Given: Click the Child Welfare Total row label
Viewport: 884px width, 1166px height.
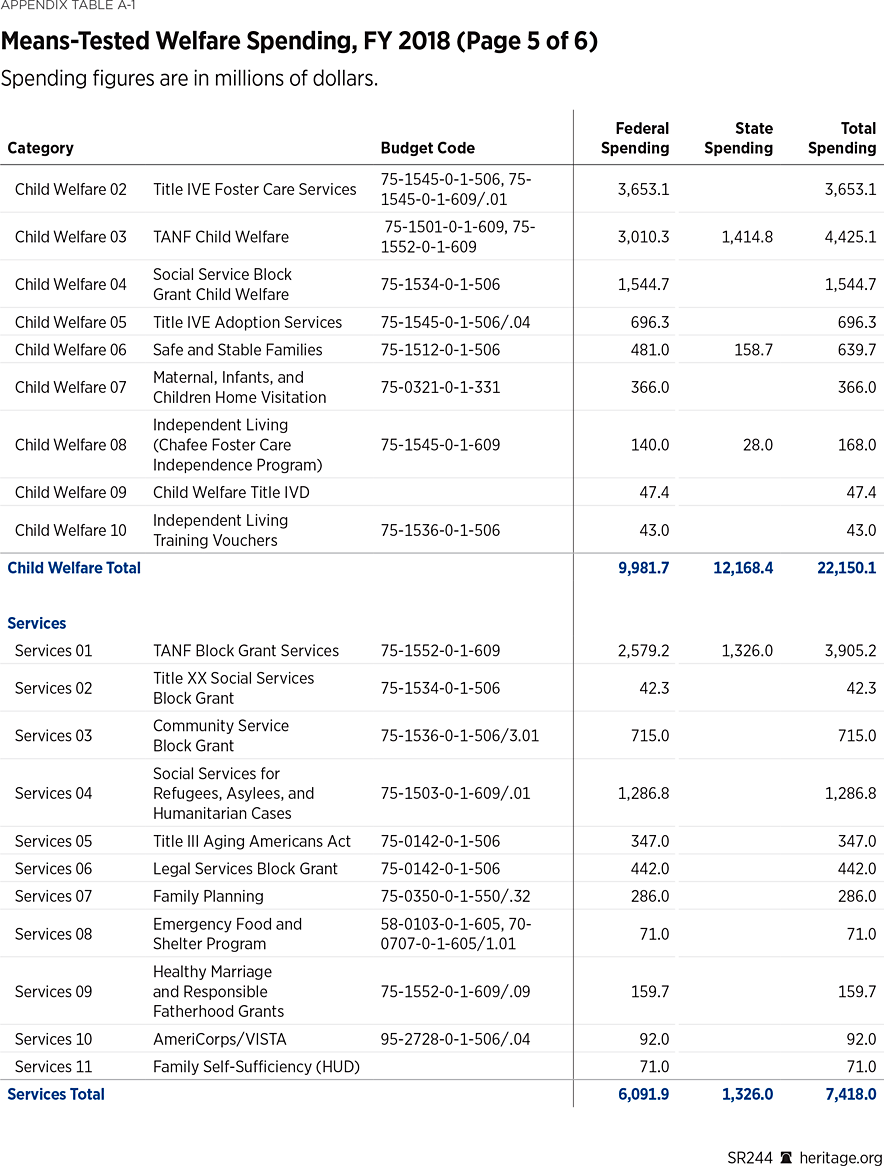Looking at the screenshot, I should pos(74,567).
